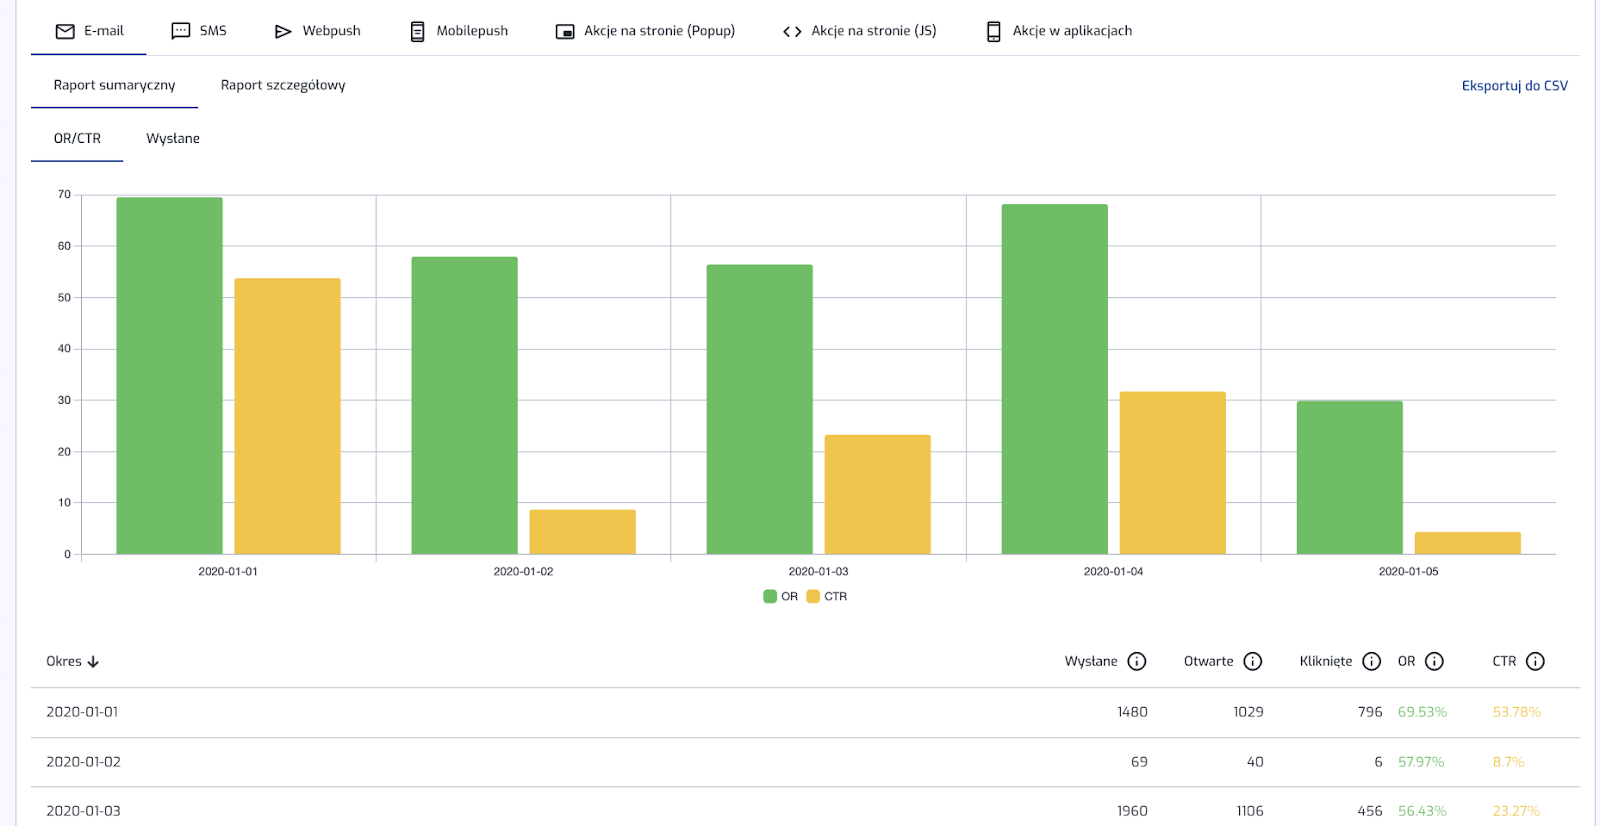This screenshot has width=1600, height=826.
Task: Click the info icon beside Wysłane column
Action: [x=1137, y=661]
